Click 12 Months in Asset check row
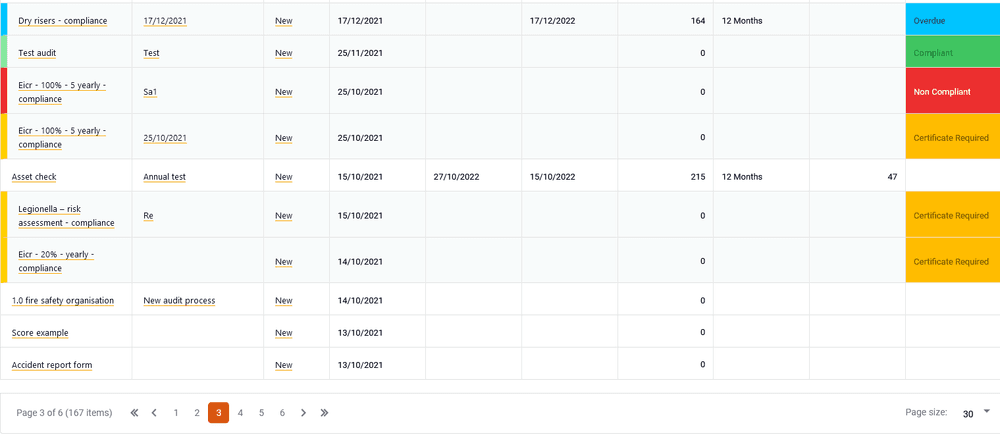Image resolution: width=1000 pixels, height=435 pixels. click(x=742, y=177)
